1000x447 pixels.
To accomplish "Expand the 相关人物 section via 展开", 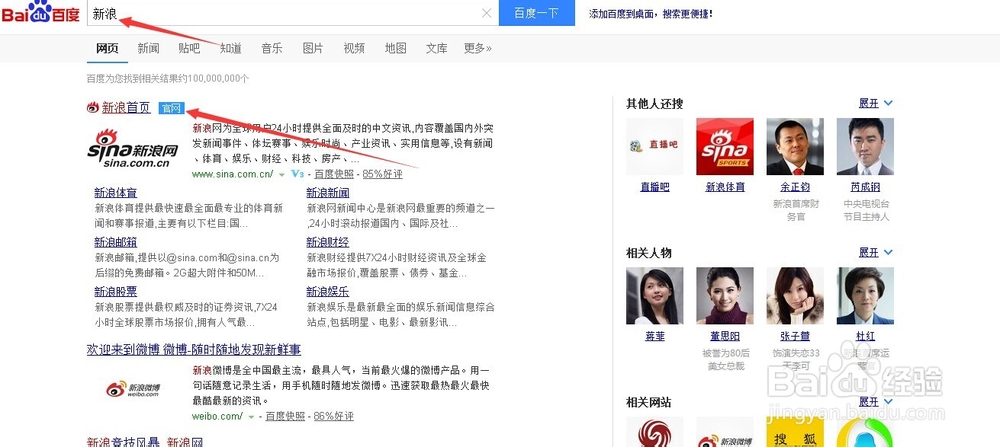I will [x=876, y=253].
